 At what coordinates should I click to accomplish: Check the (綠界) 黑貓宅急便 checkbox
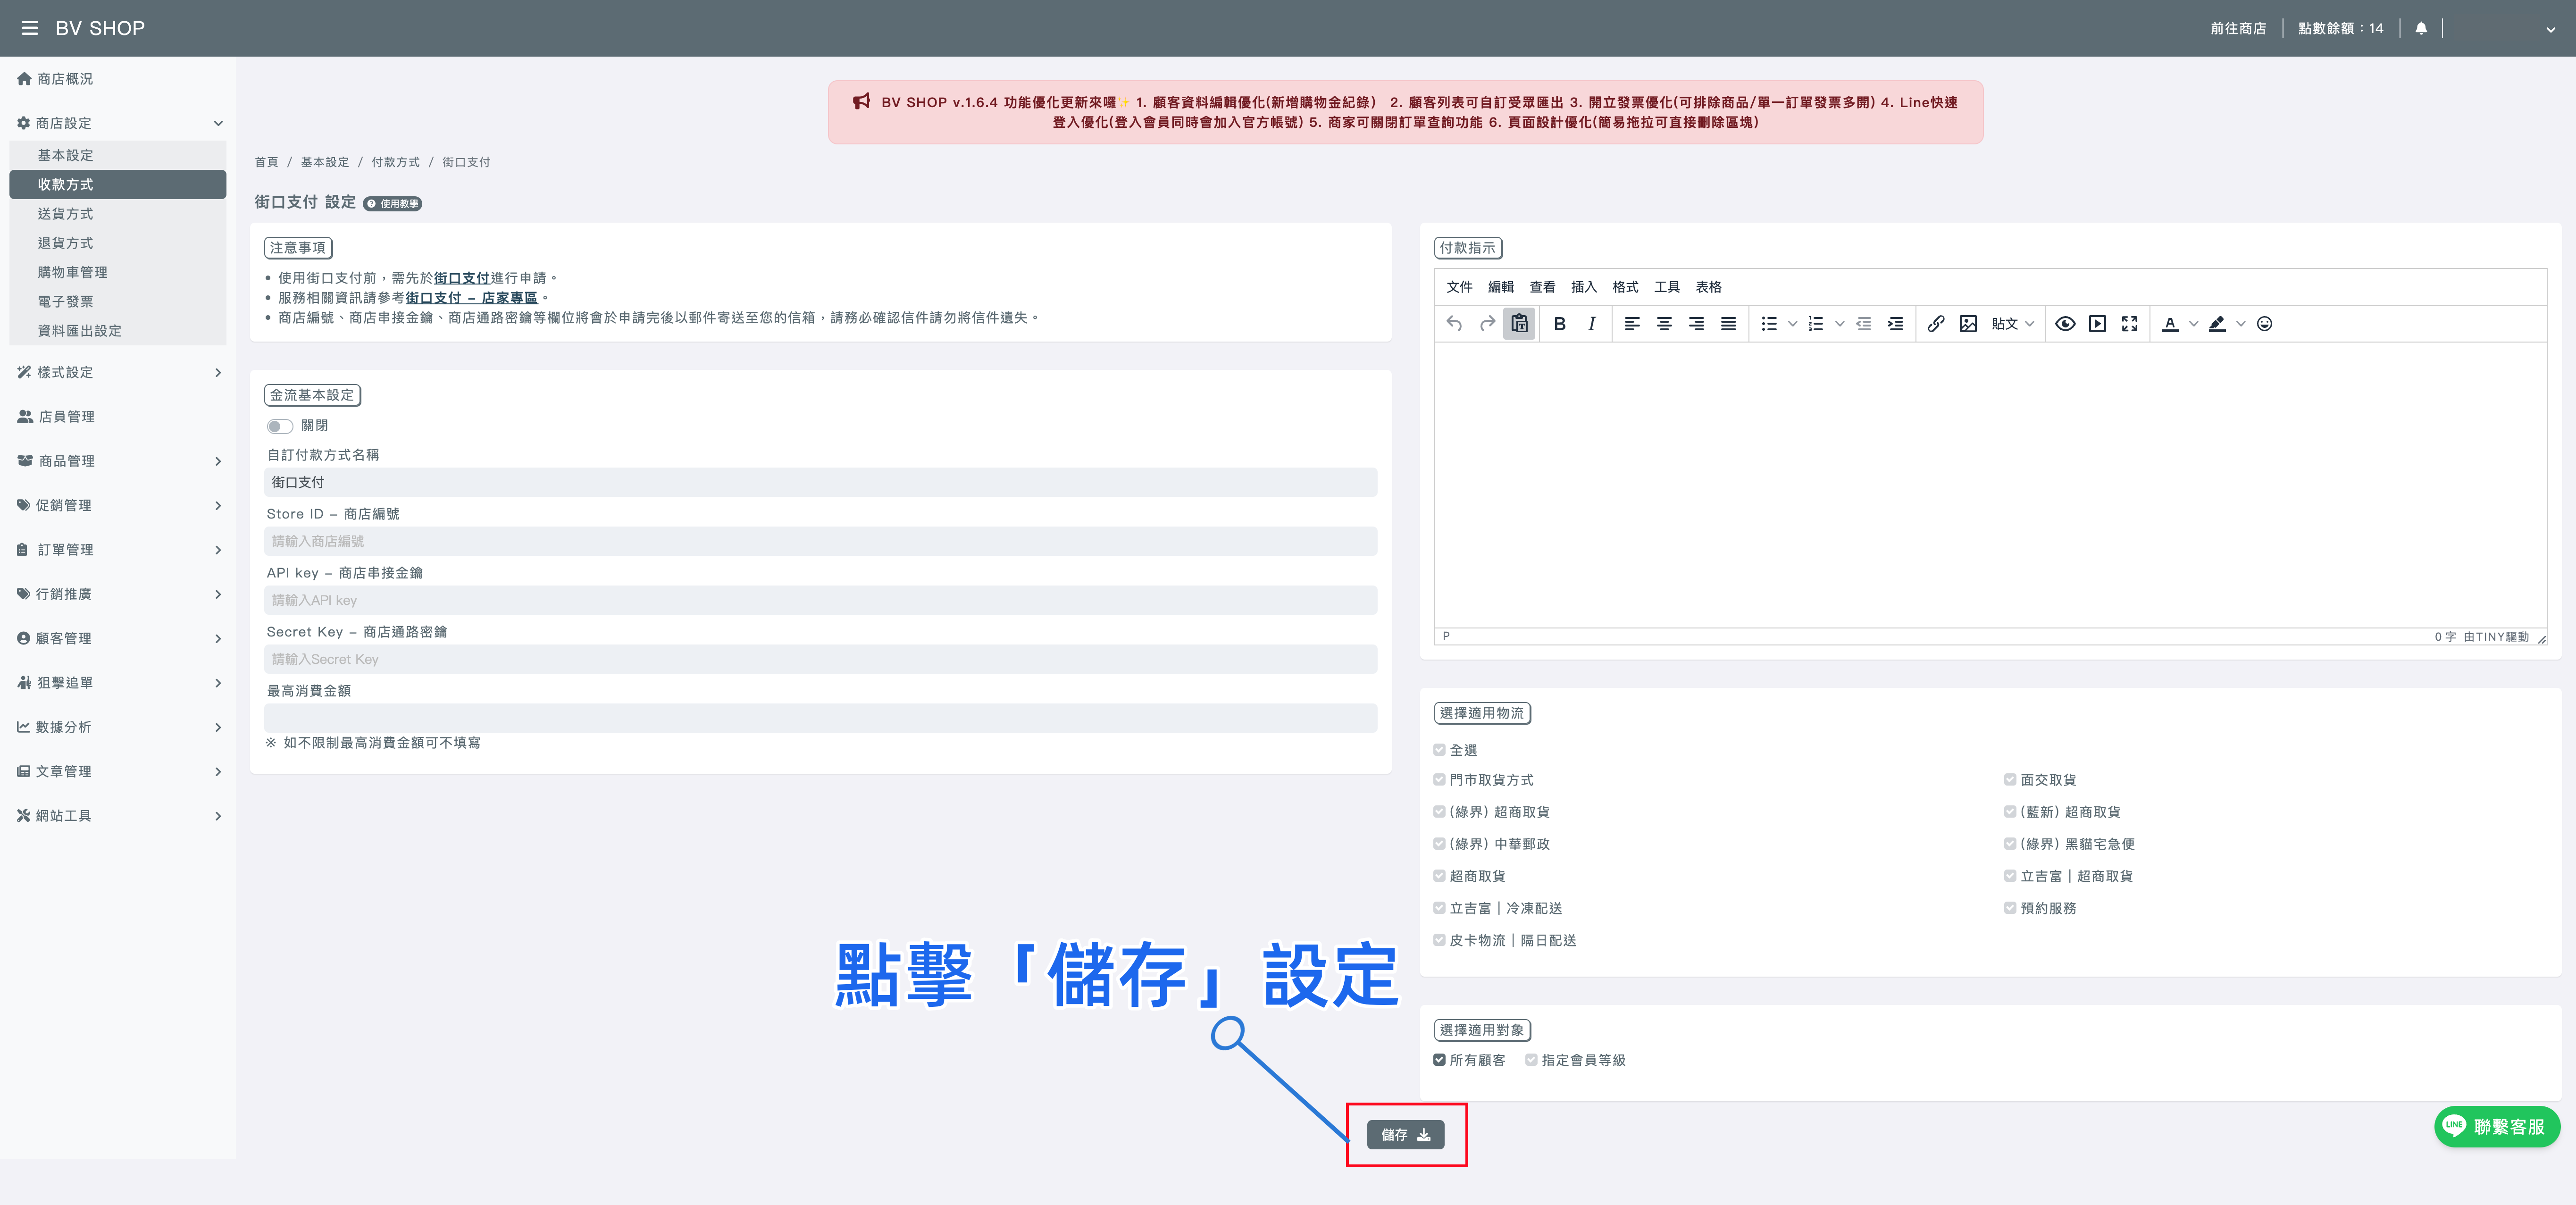(x=2010, y=844)
